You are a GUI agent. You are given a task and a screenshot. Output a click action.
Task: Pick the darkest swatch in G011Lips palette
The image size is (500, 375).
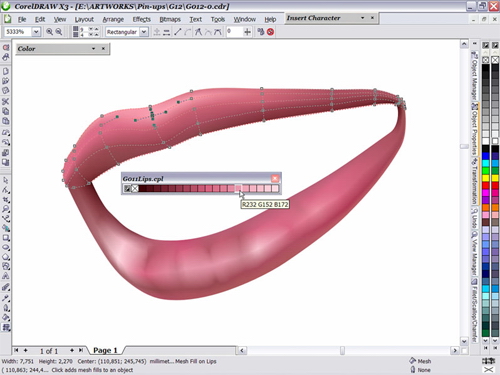[142, 189]
